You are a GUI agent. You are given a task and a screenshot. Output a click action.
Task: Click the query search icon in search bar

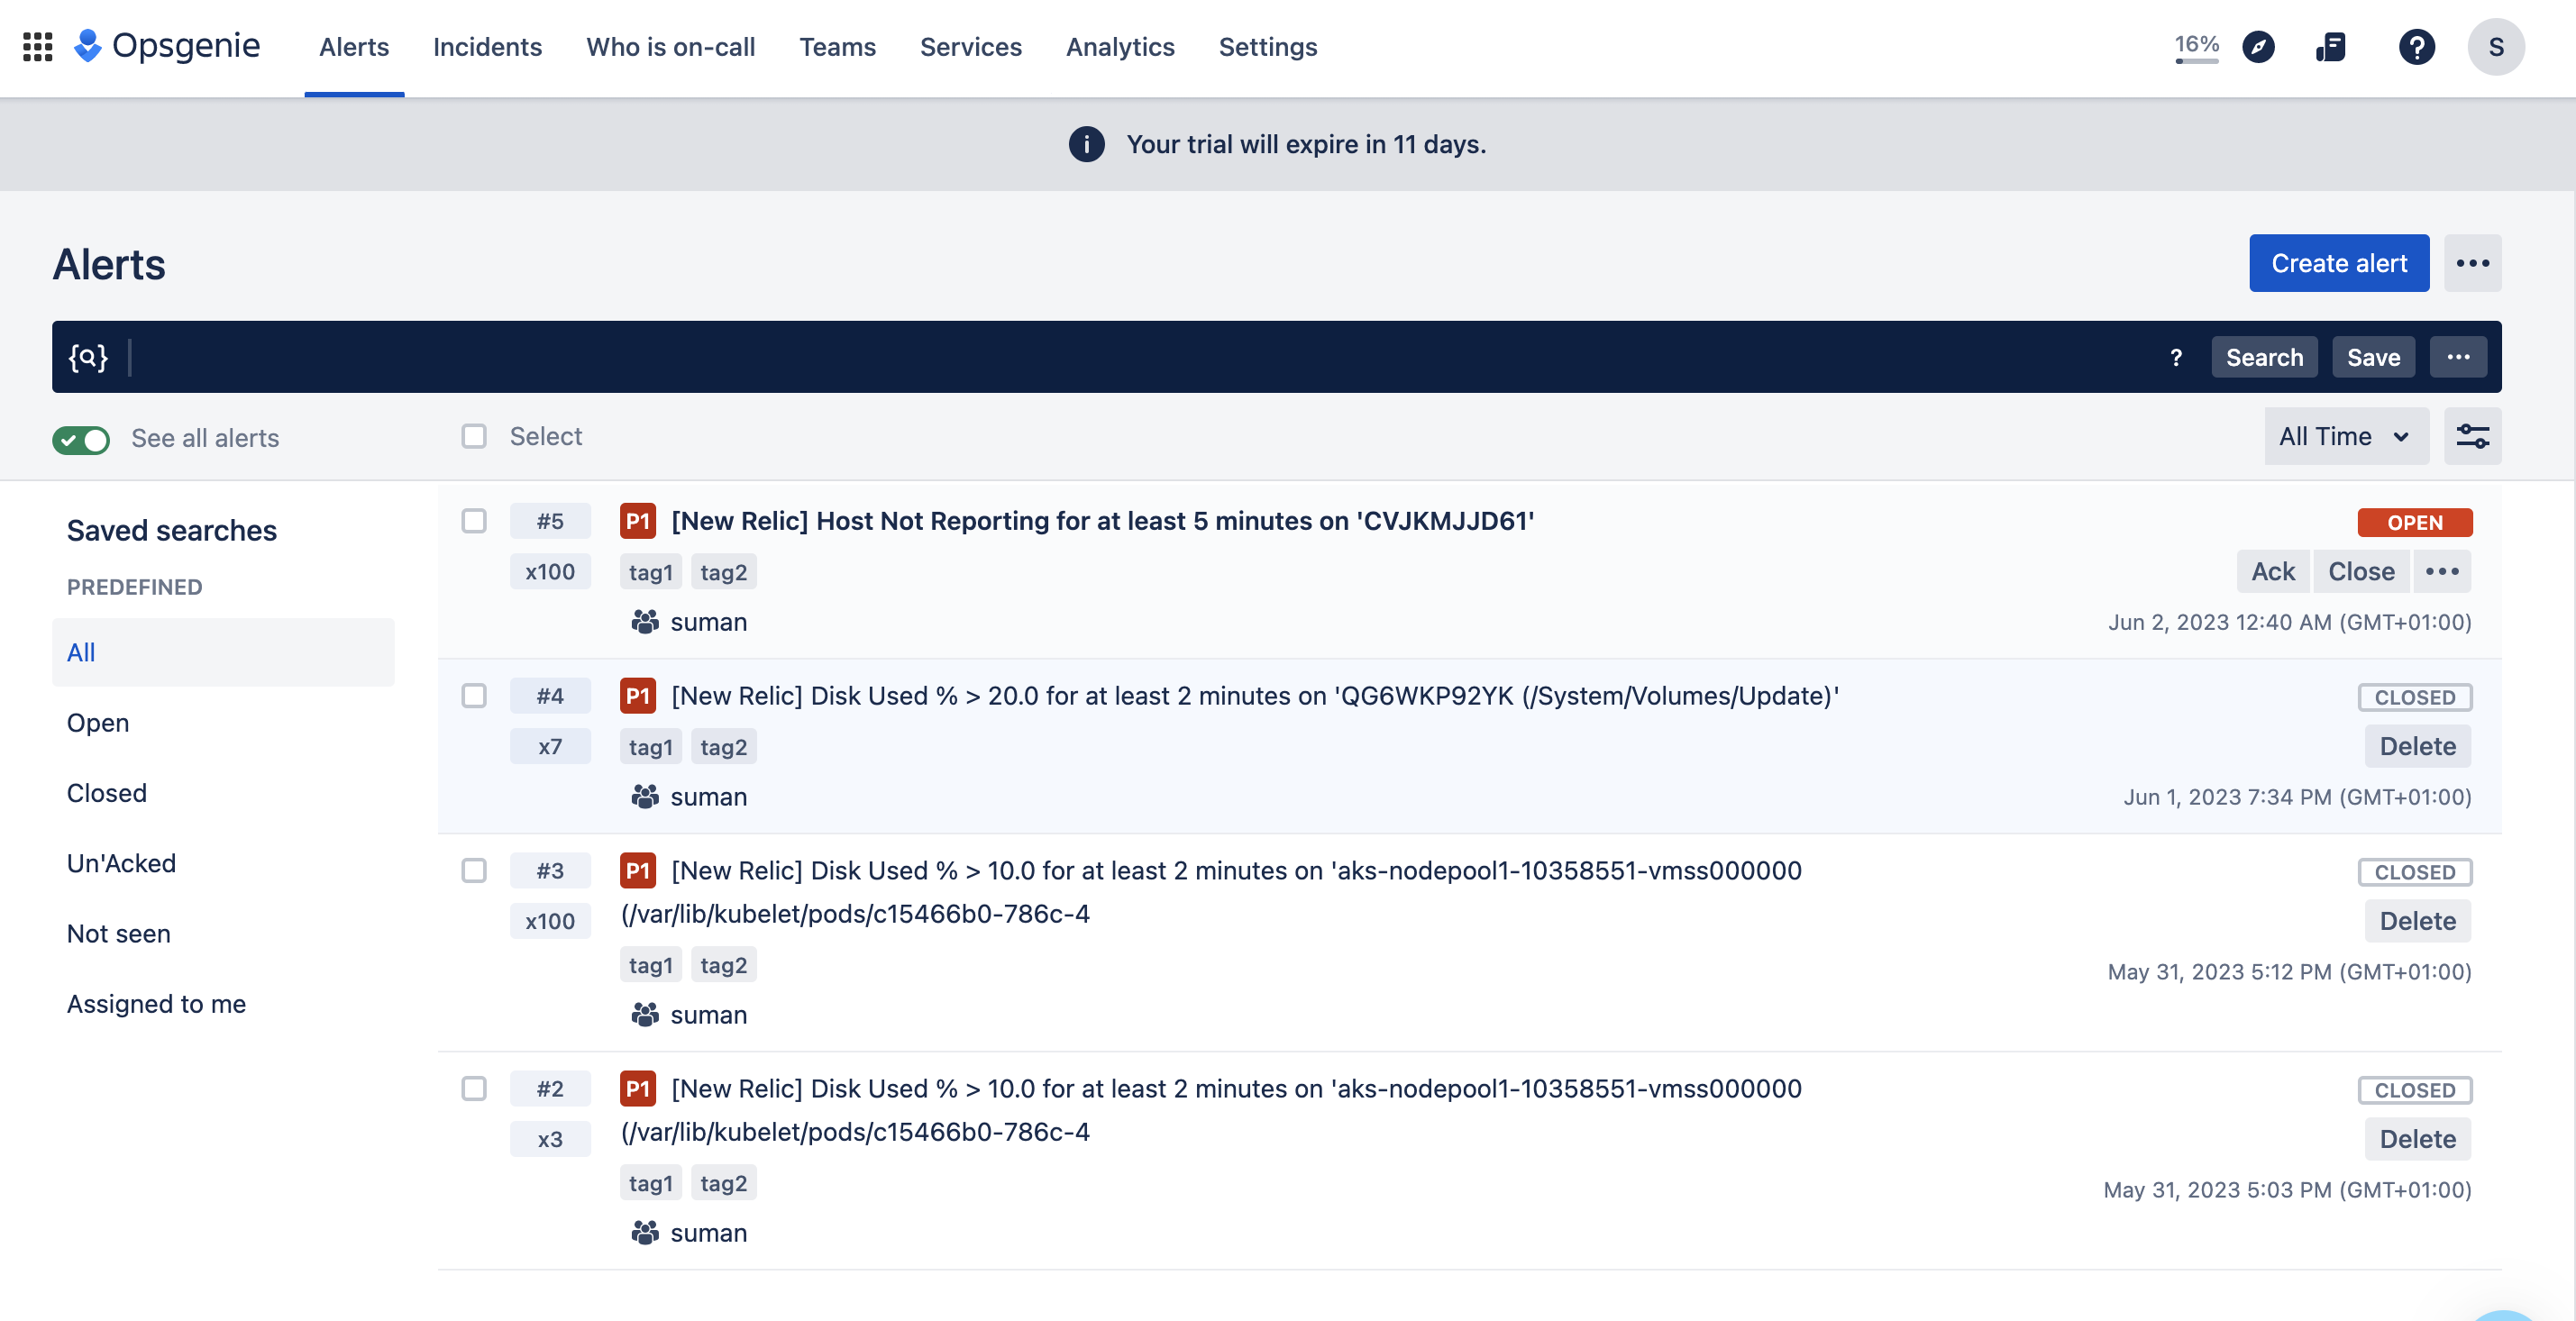[88, 357]
